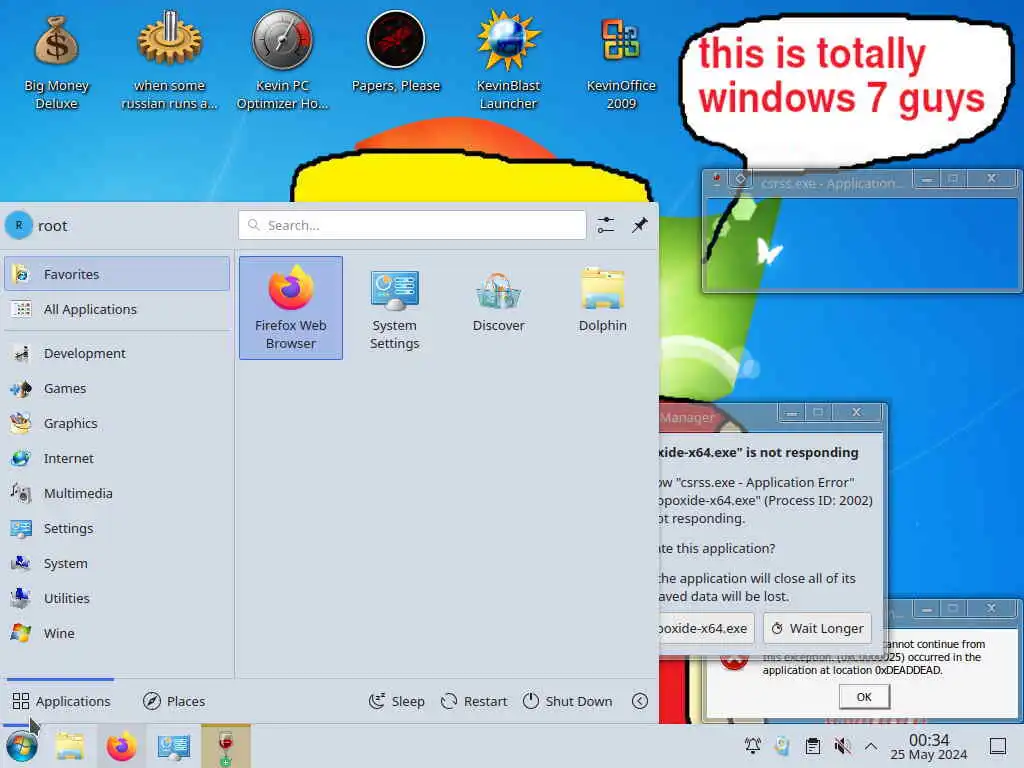Open System Settings from taskbar
The width and height of the screenshot is (1024, 768).
(x=173, y=746)
